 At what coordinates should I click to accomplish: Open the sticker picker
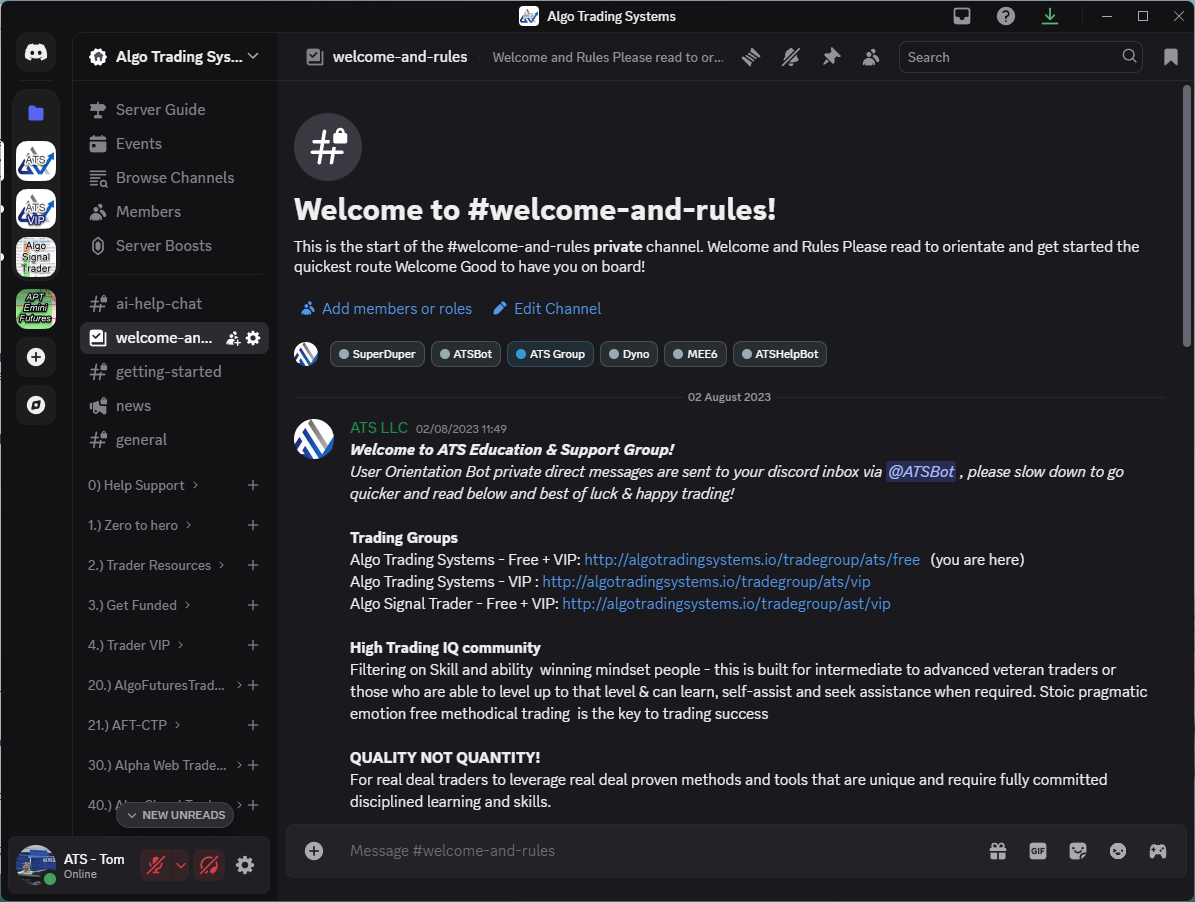(x=1078, y=851)
